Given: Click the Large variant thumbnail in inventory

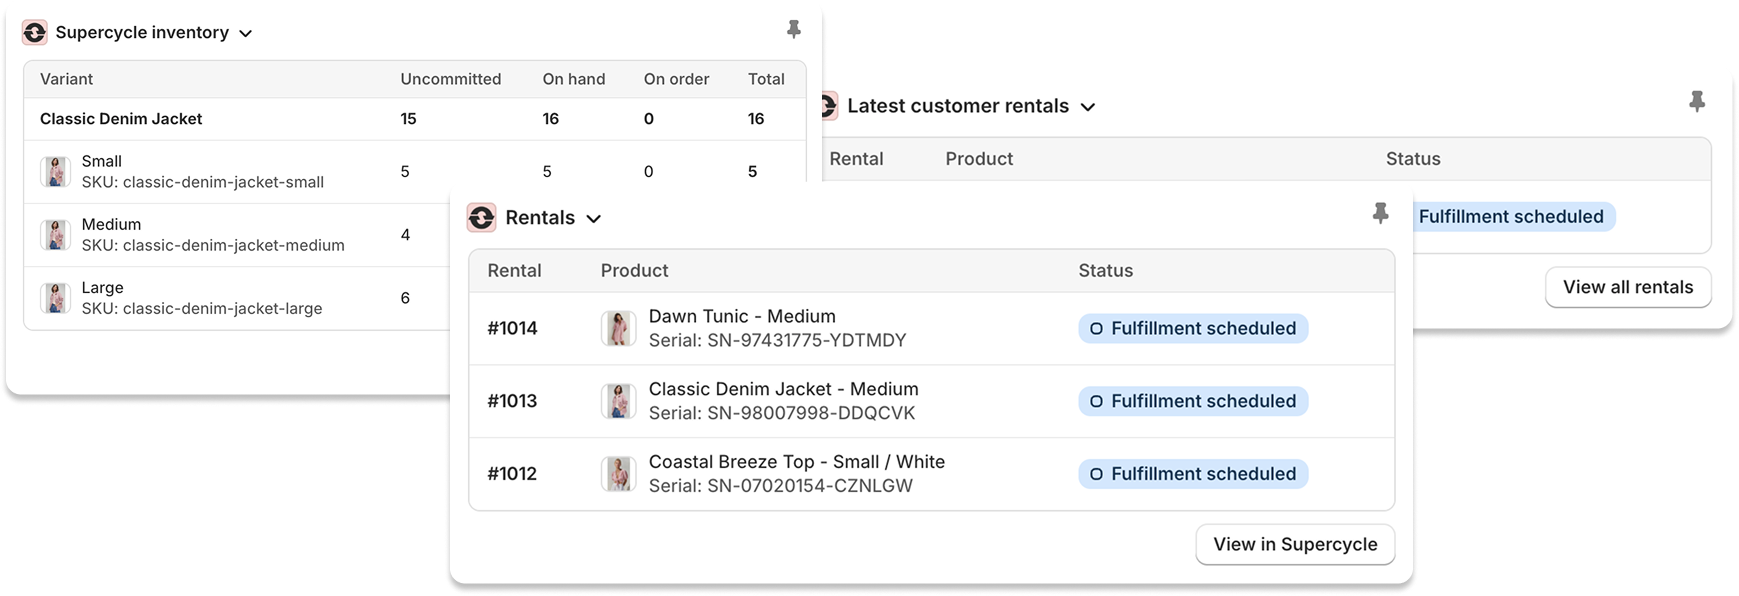Looking at the screenshot, I should 56,297.
